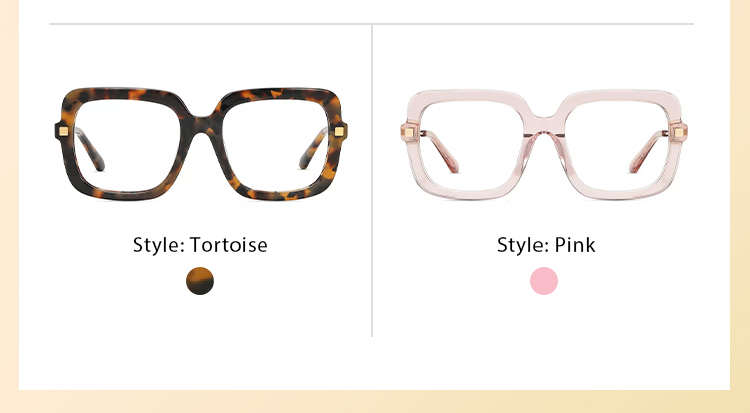This screenshot has height=413, width=750.
Task: Click the Style: Pink label
Action: click(546, 245)
